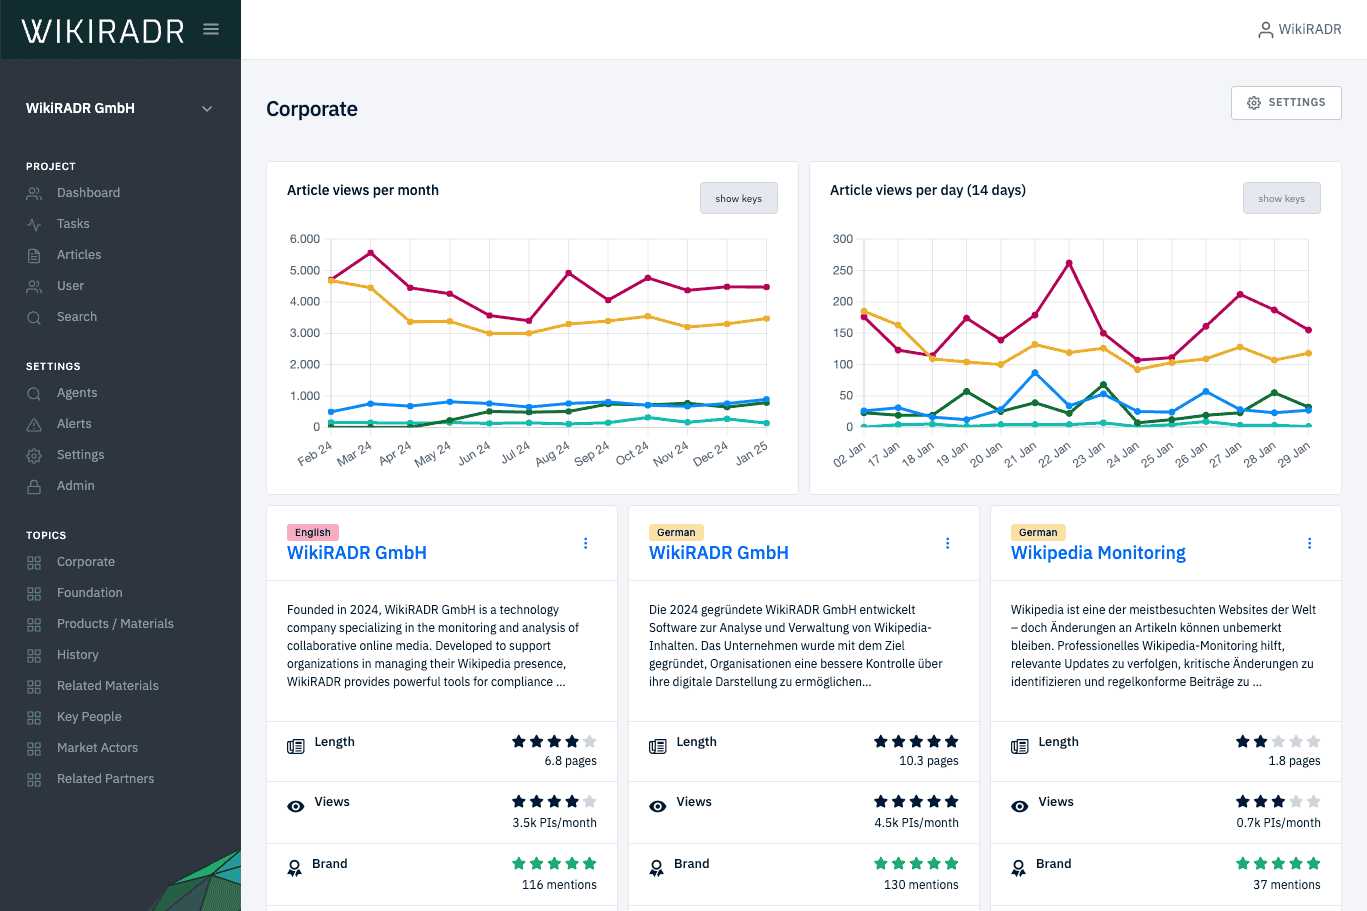Select the Corporate topic in the sidebar
The width and height of the screenshot is (1367, 911).
tap(86, 562)
